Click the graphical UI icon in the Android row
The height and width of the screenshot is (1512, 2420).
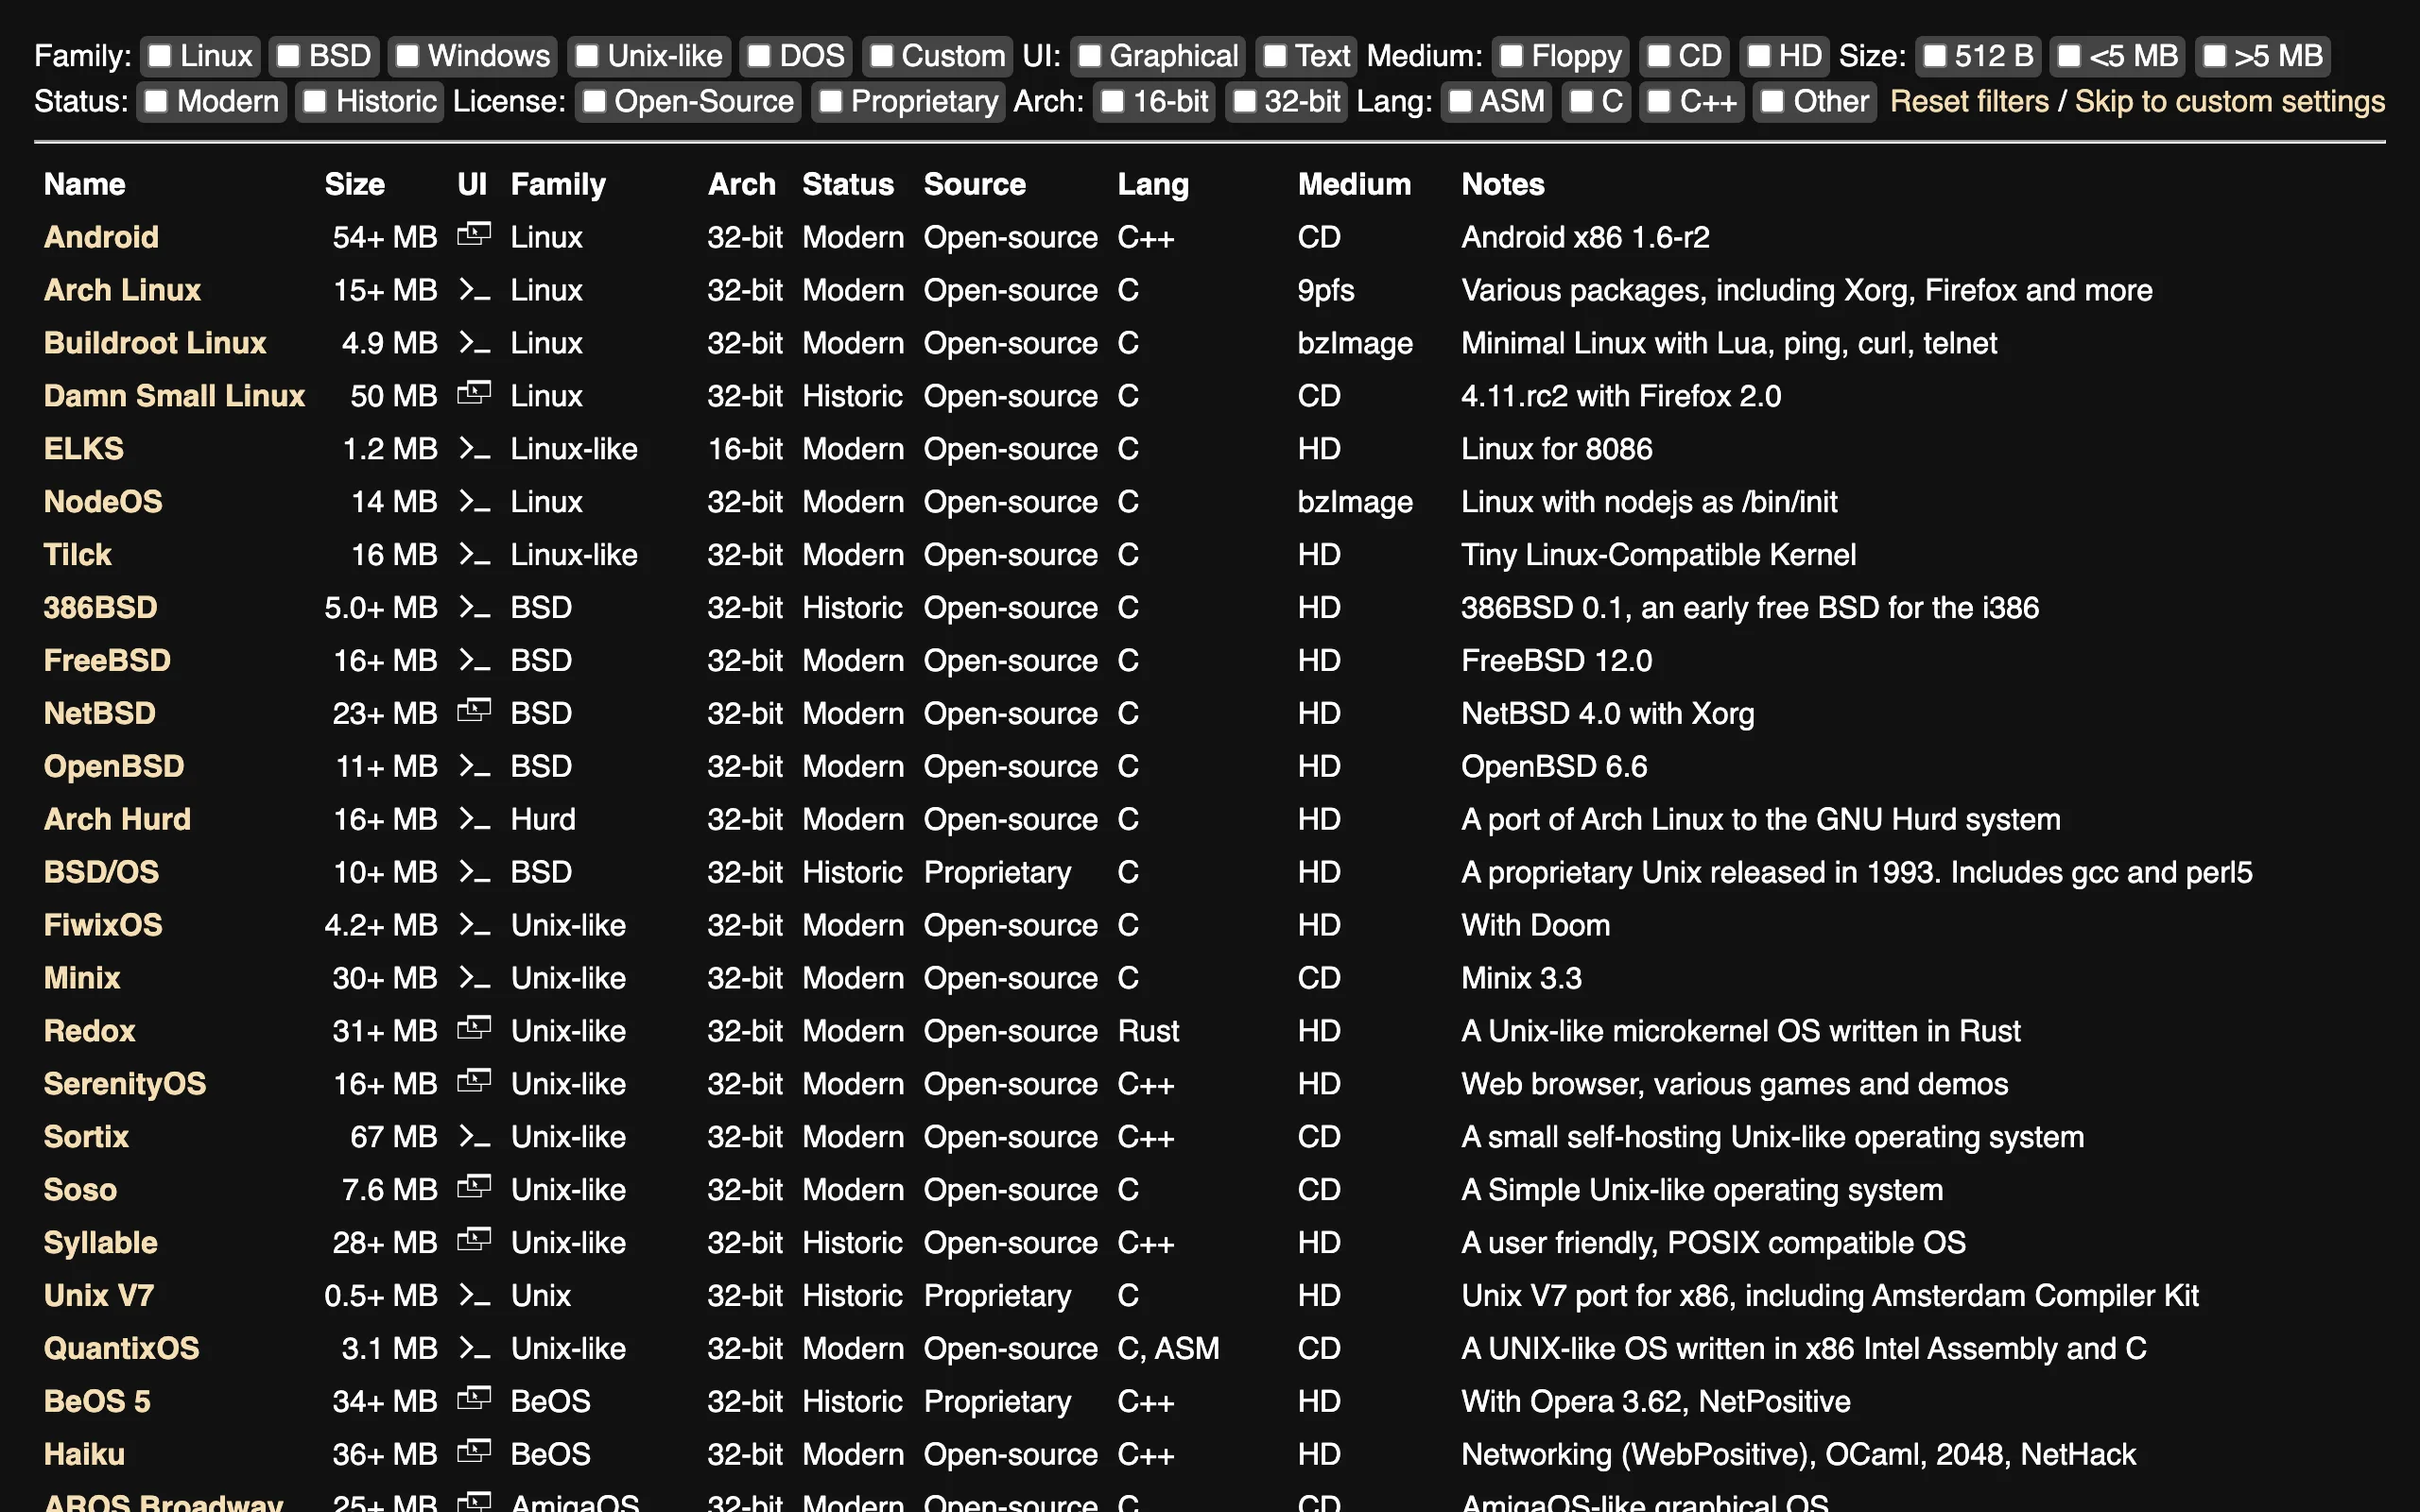tap(474, 235)
